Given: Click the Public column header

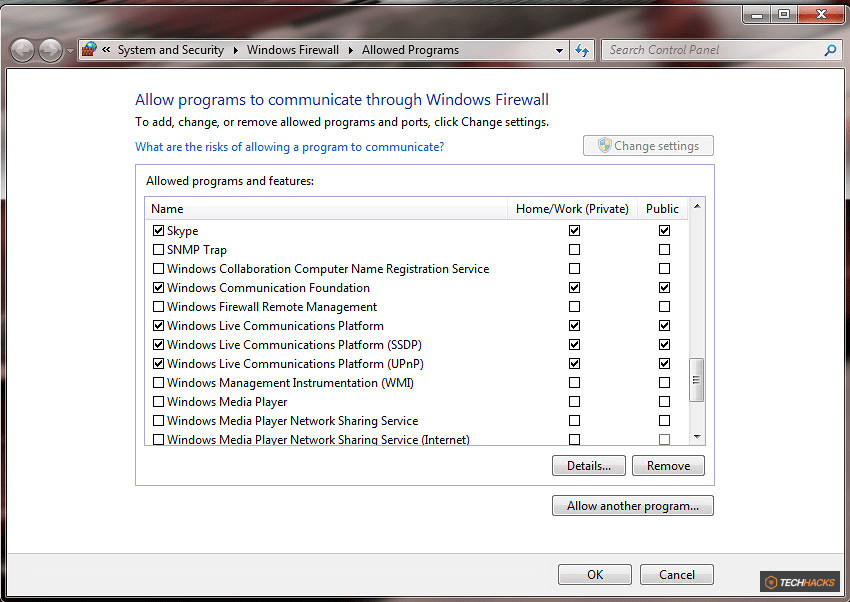Looking at the screenshot, I should tap(662, 209).
